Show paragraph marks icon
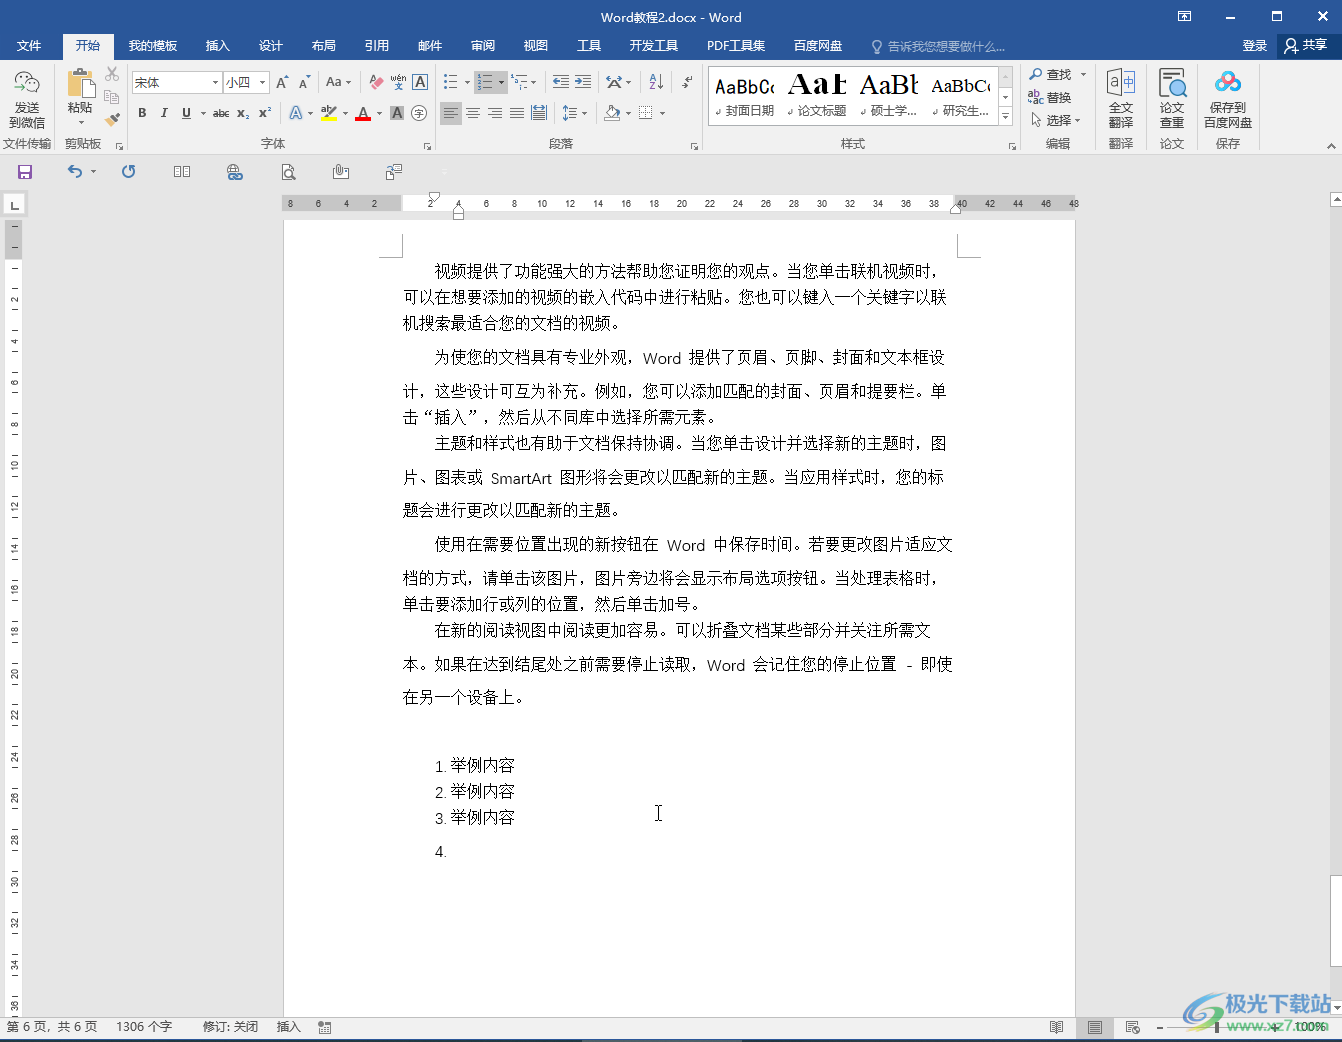 [687, 82]
